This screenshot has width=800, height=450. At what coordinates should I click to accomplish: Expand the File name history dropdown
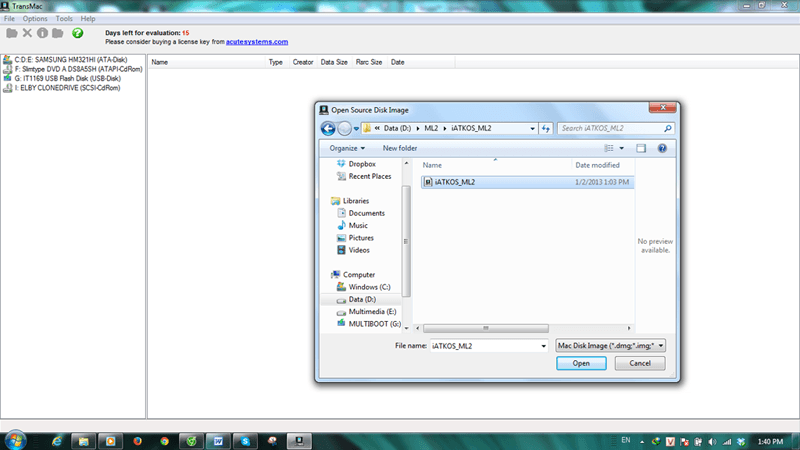pos(543,346)
